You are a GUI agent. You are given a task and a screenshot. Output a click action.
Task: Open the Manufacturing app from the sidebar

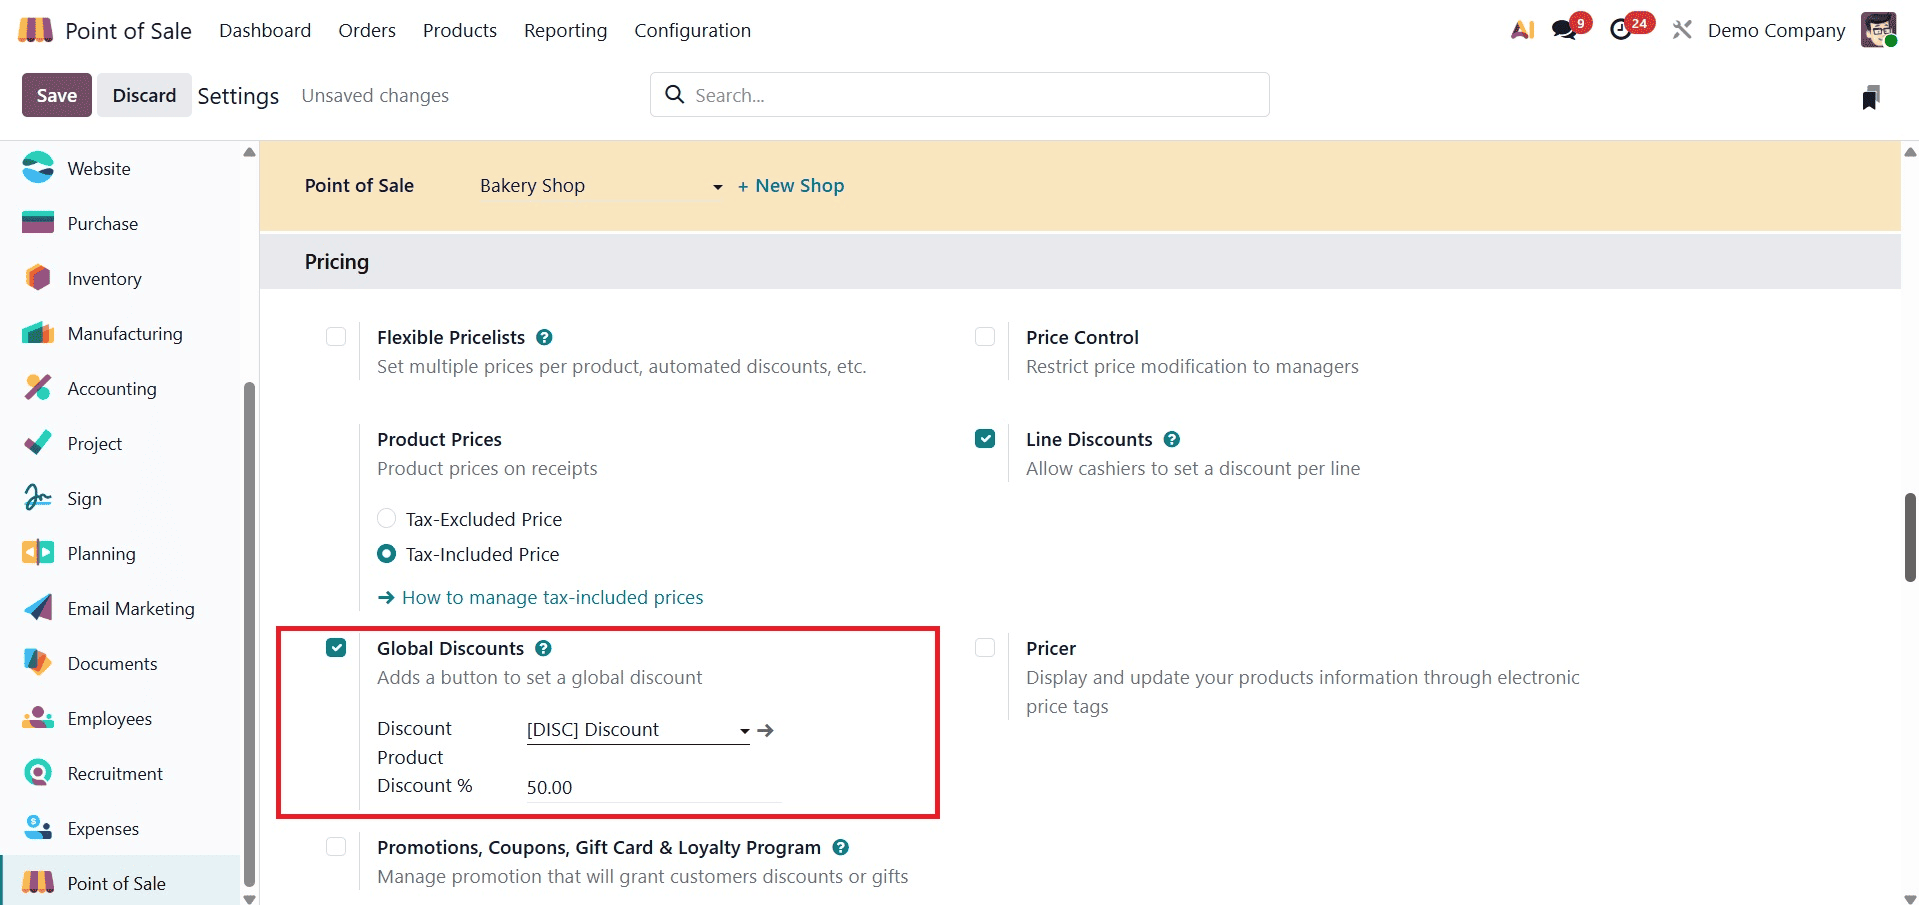[x=125, y=333]
